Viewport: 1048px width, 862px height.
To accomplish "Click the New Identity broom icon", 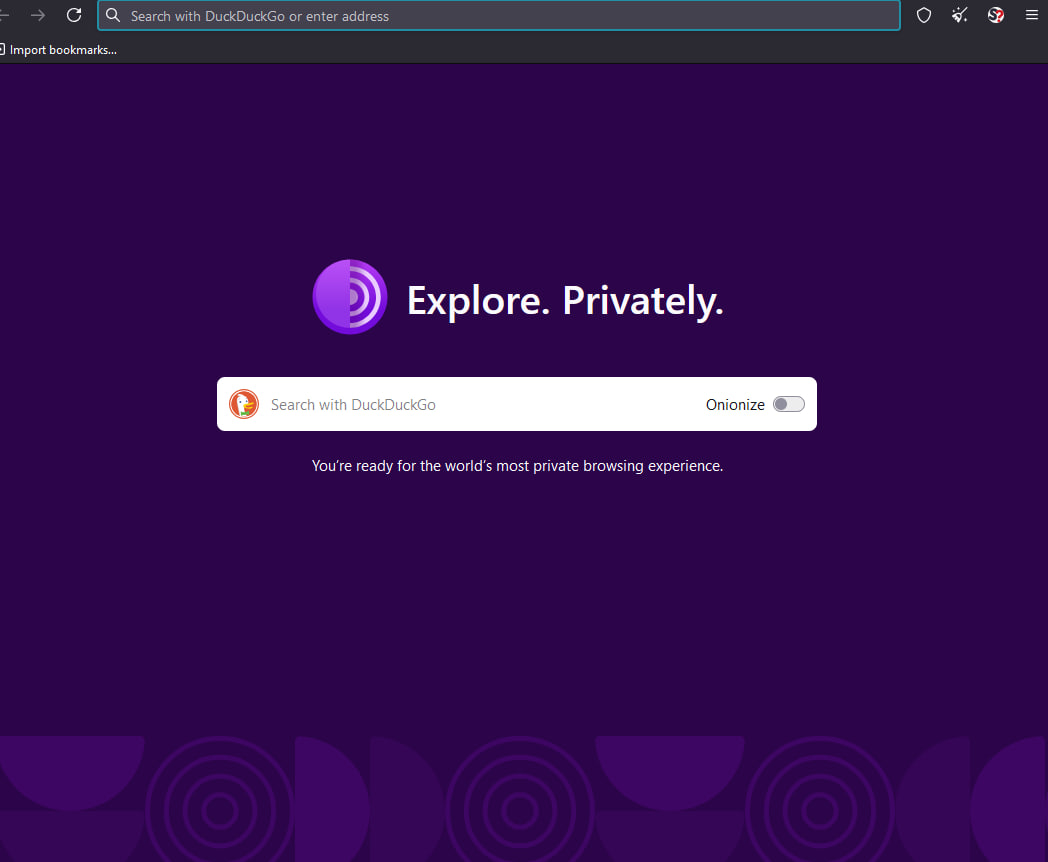I will click(x=960, y=15).
